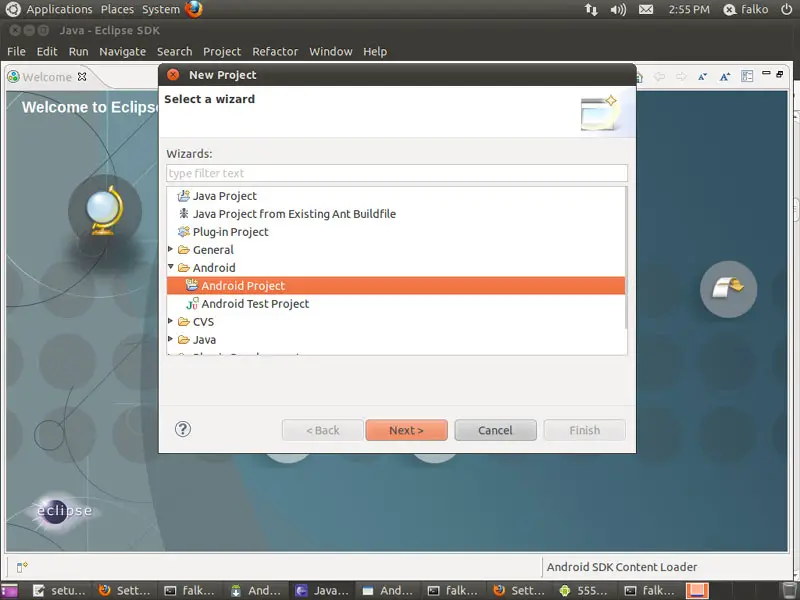
Task: Click the fast view icon in status bar
Action: pos(22,567)
